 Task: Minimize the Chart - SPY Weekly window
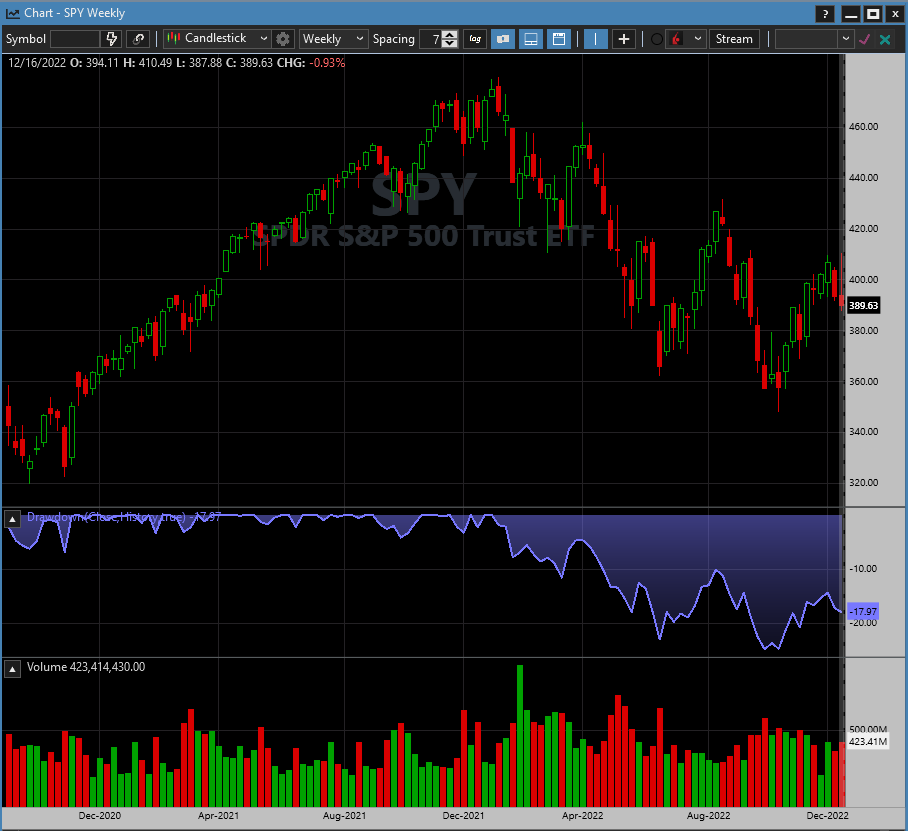pos(851,13)
